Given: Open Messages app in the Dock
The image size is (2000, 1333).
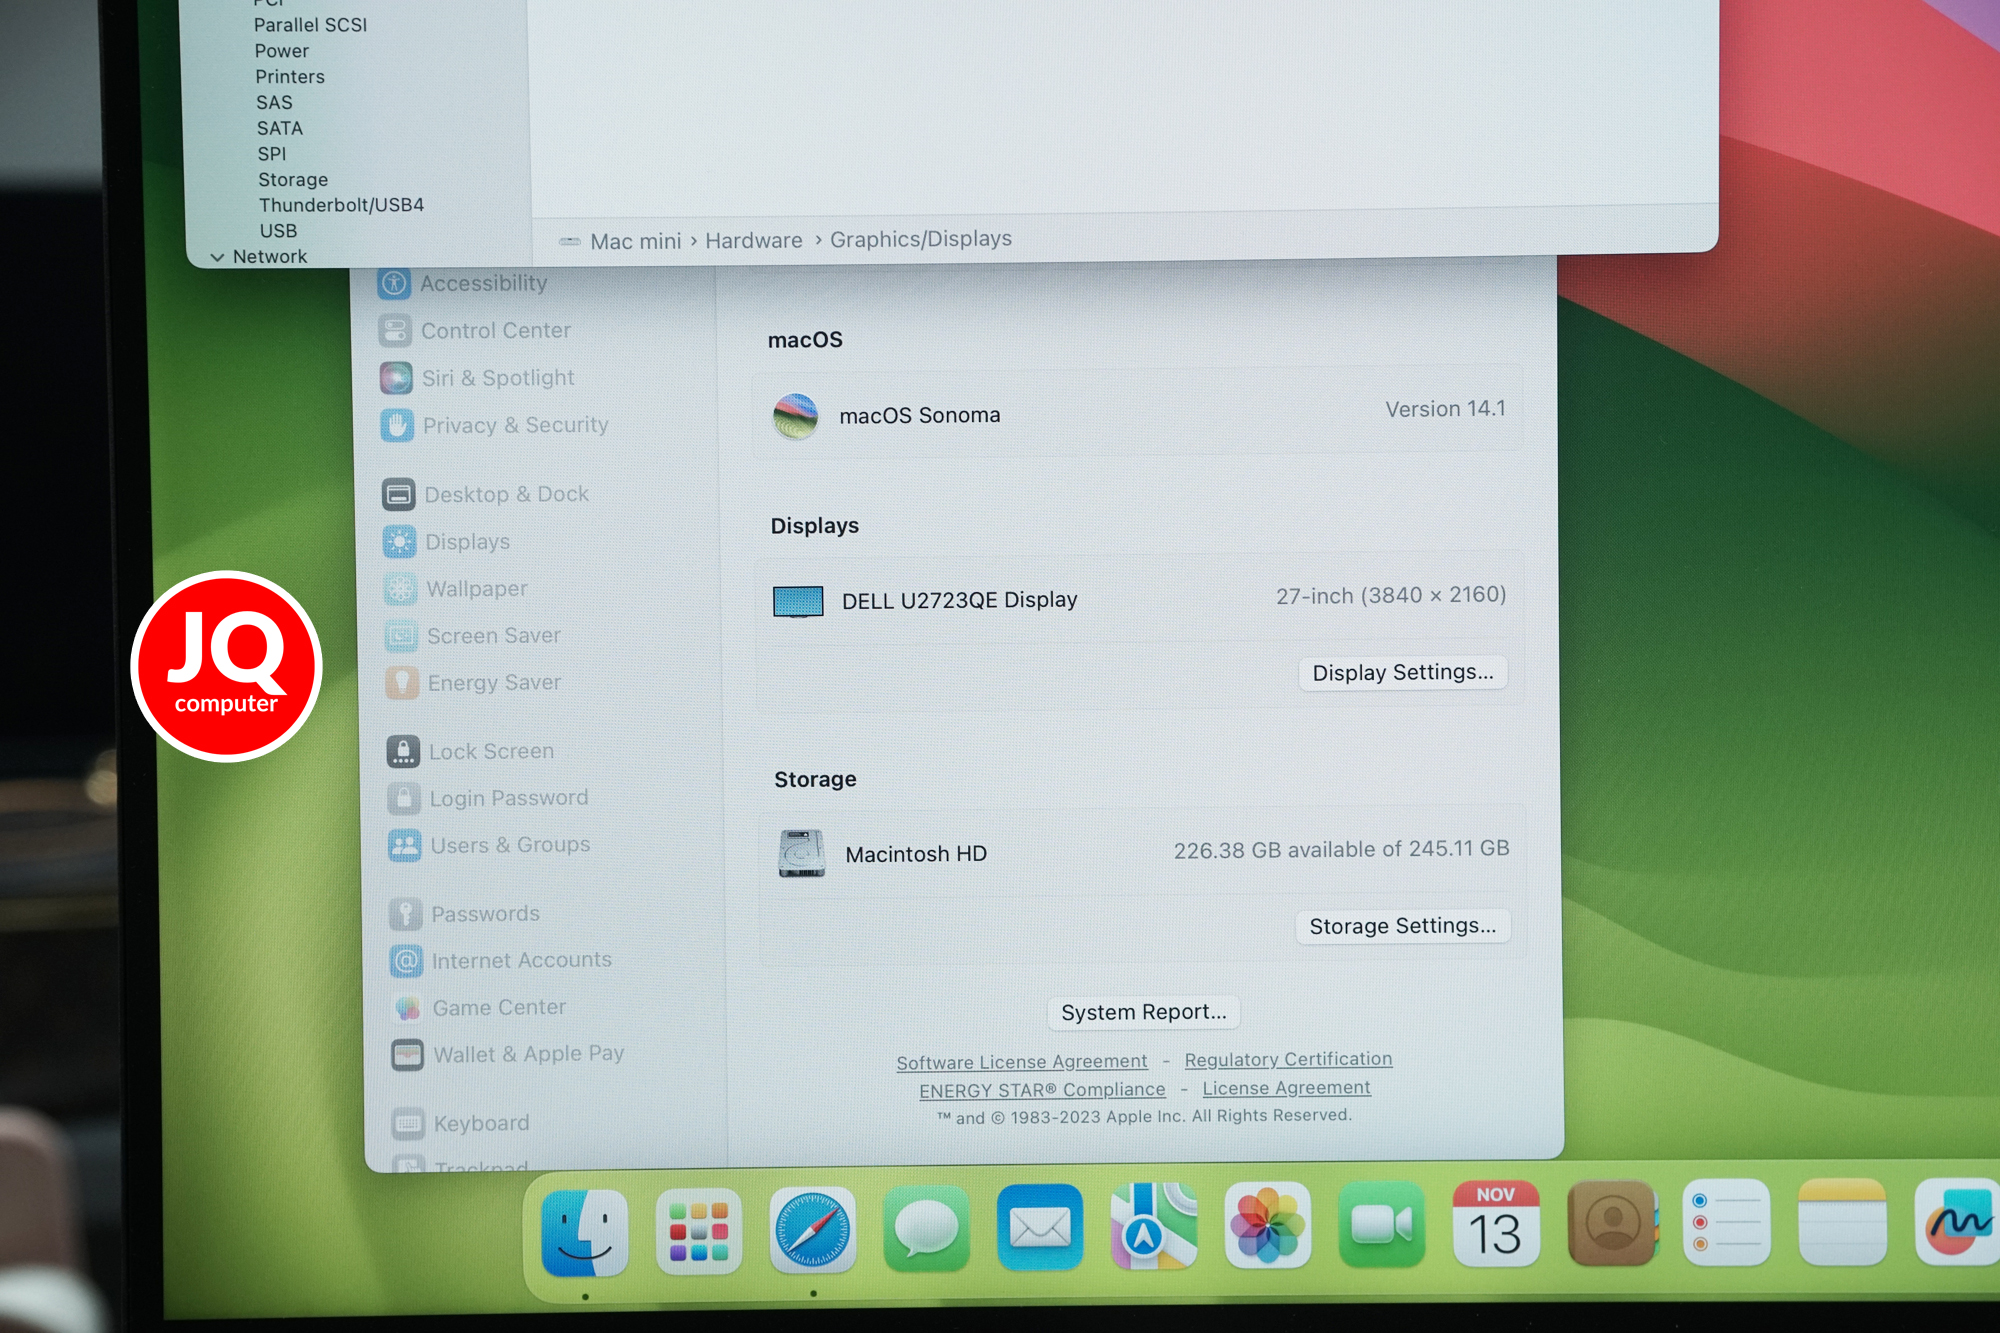Looking at the screenshot, I should (926, 1229).
